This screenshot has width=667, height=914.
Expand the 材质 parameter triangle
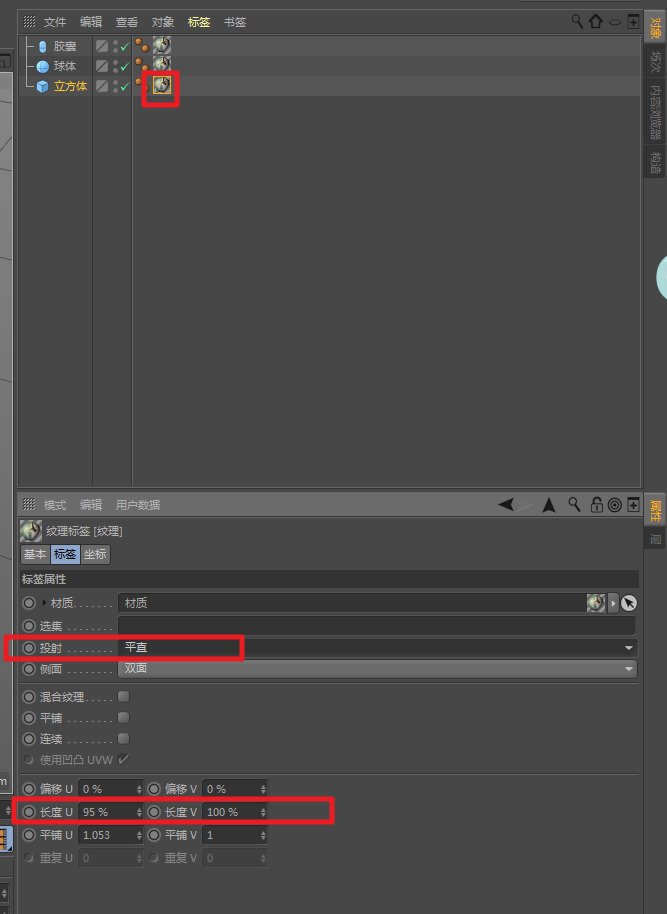pos(44,603)
